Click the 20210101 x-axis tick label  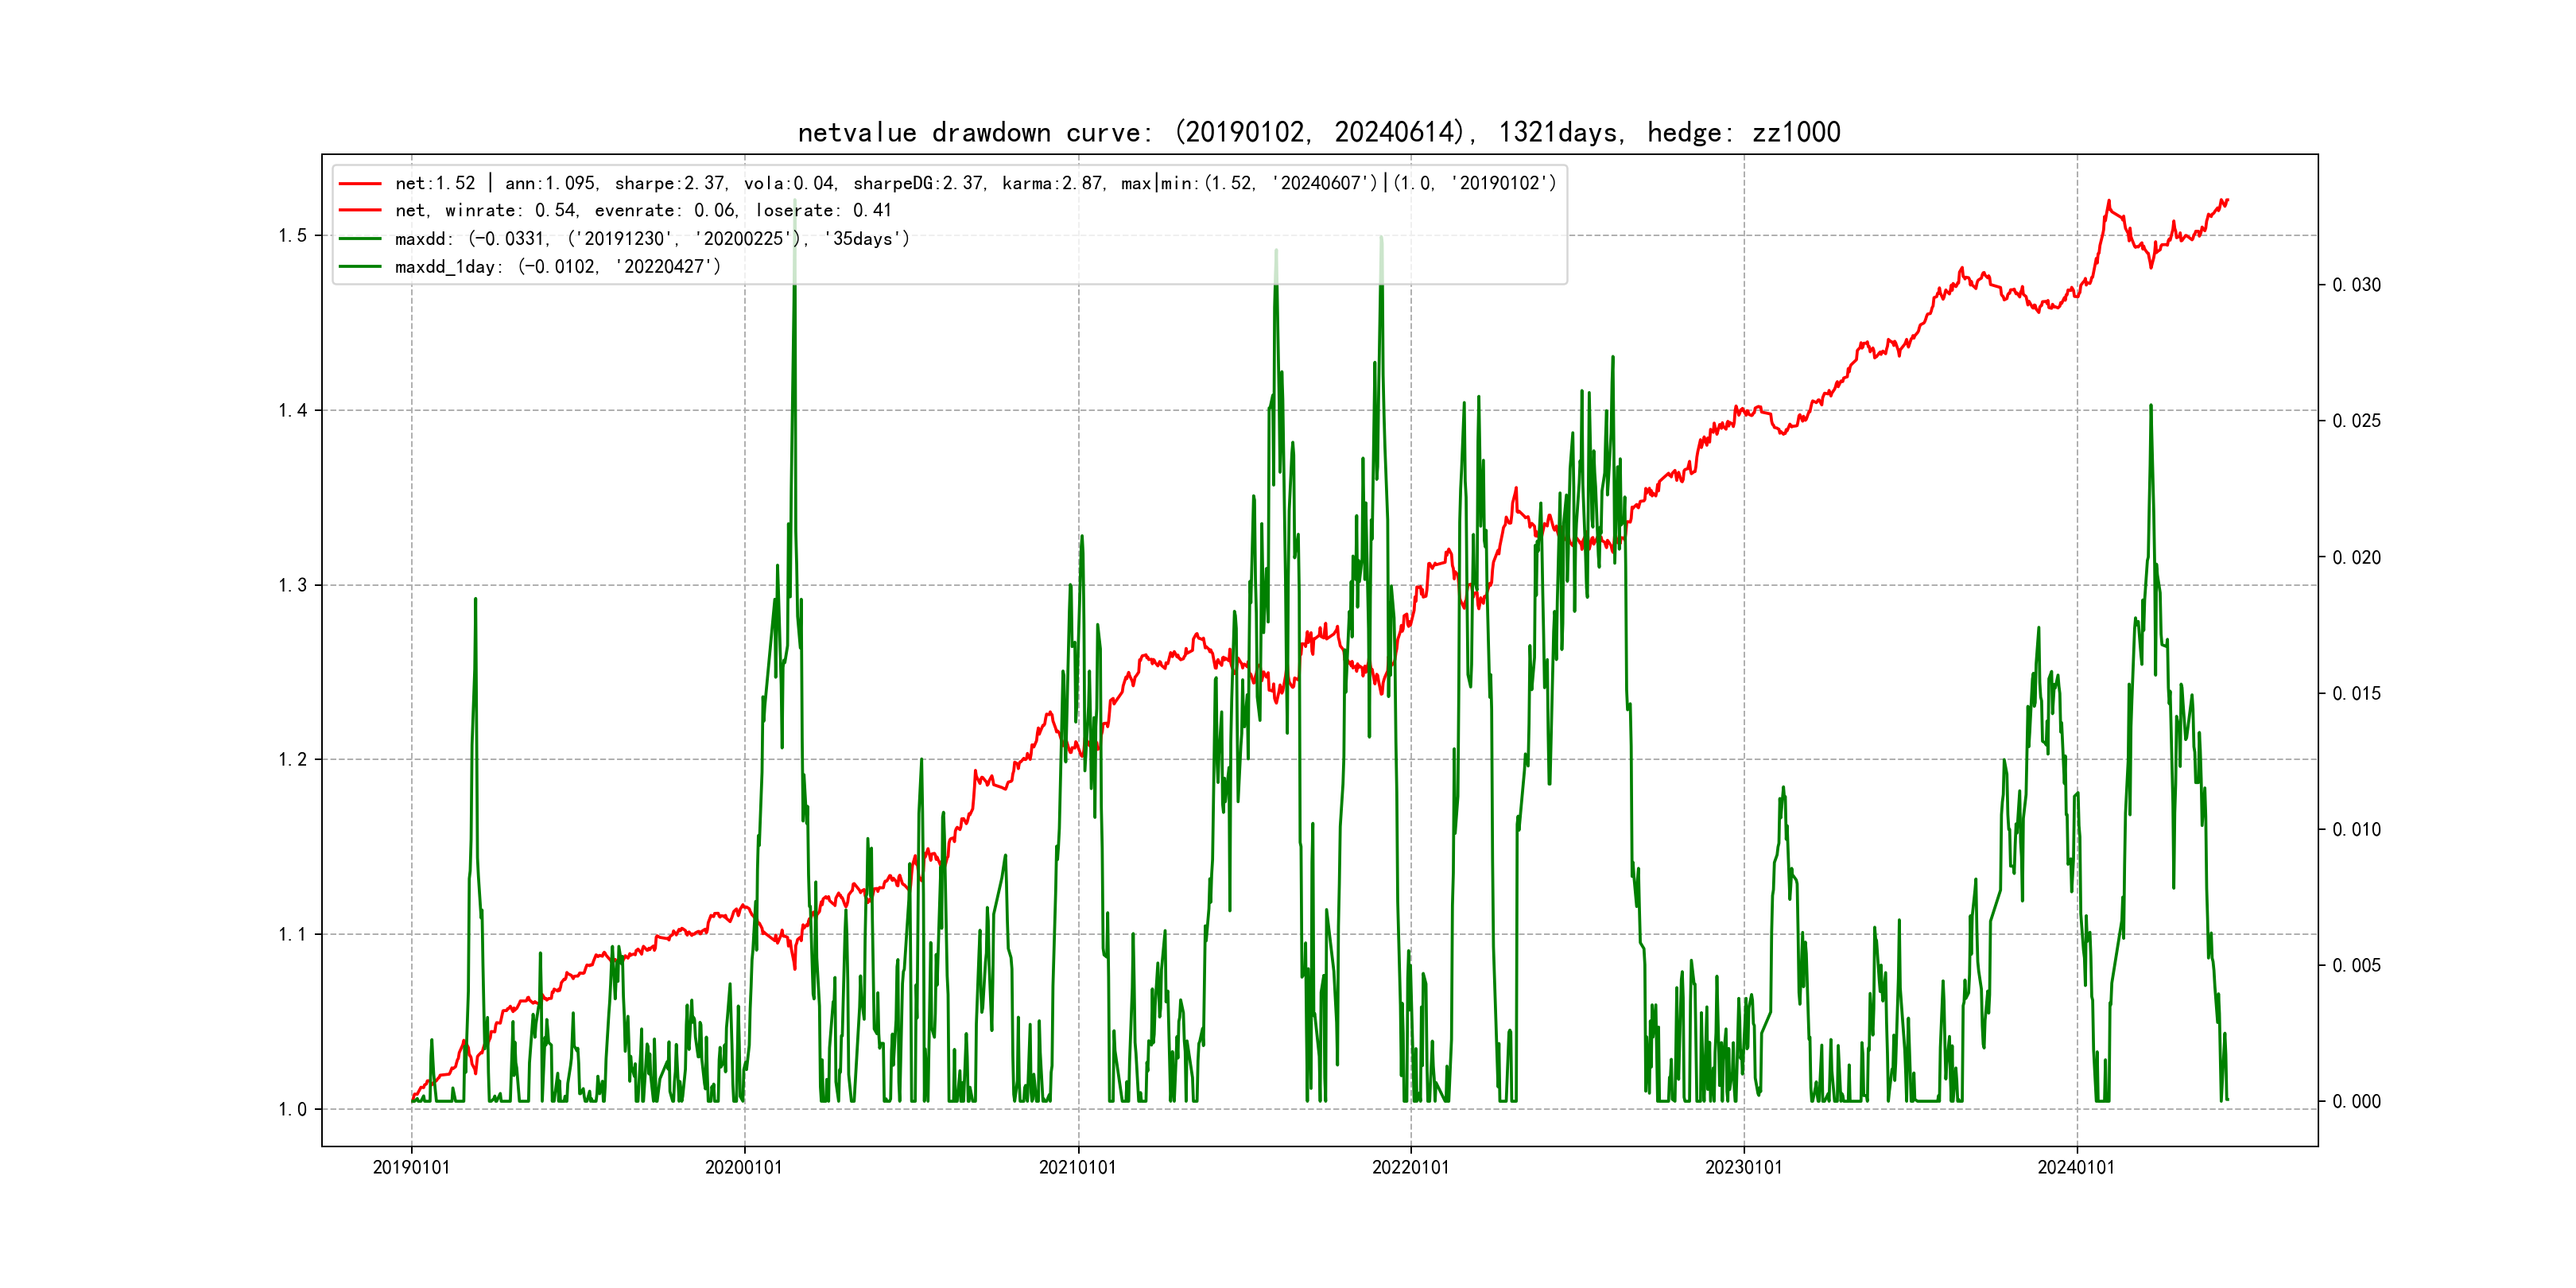click(1077, 1167)
